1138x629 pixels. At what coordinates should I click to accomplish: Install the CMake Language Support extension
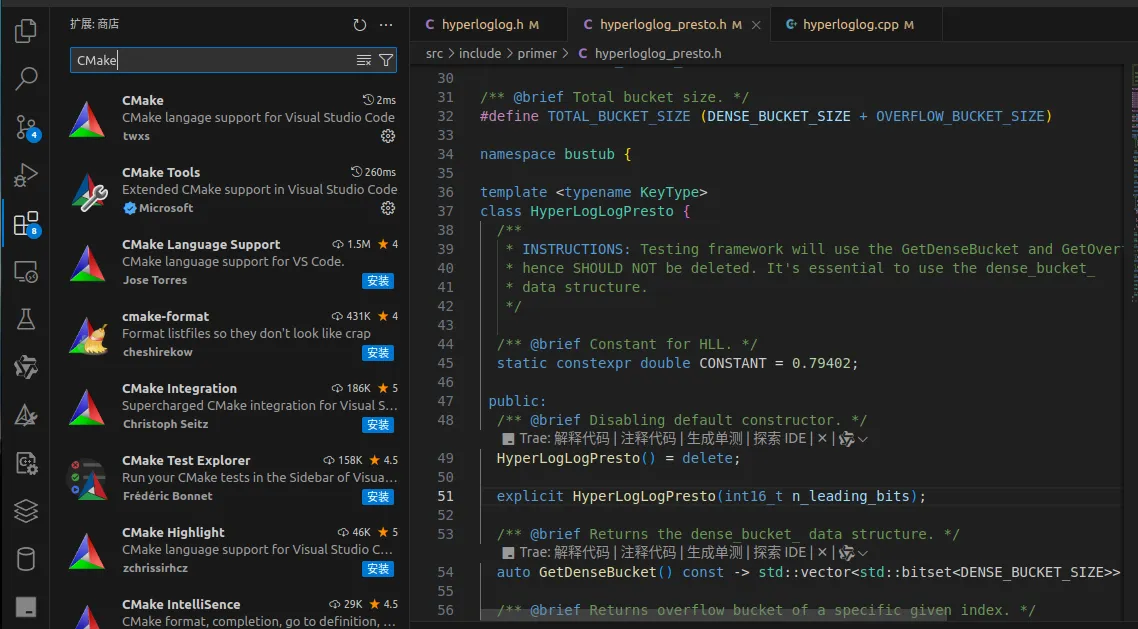[x=378, y=281]
